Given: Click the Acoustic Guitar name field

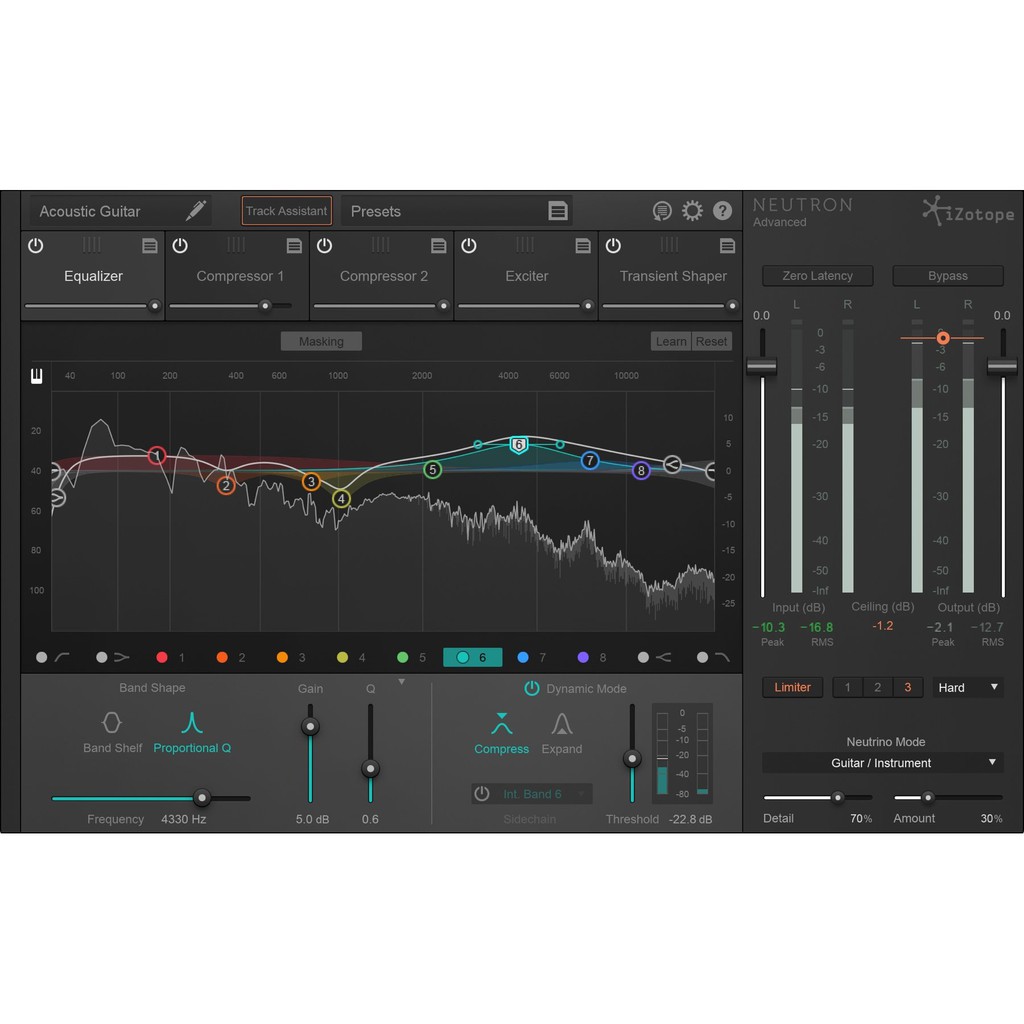Looking at the screenshot, I should tap(120, 211).
